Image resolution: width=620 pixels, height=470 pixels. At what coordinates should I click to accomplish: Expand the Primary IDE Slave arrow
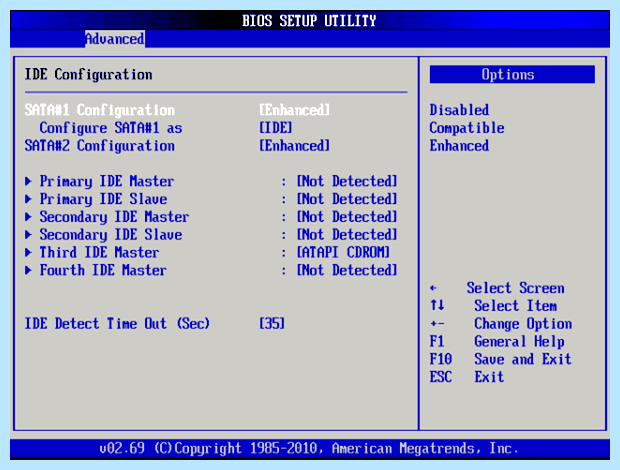pyautogui.click(x=28, y=199)
